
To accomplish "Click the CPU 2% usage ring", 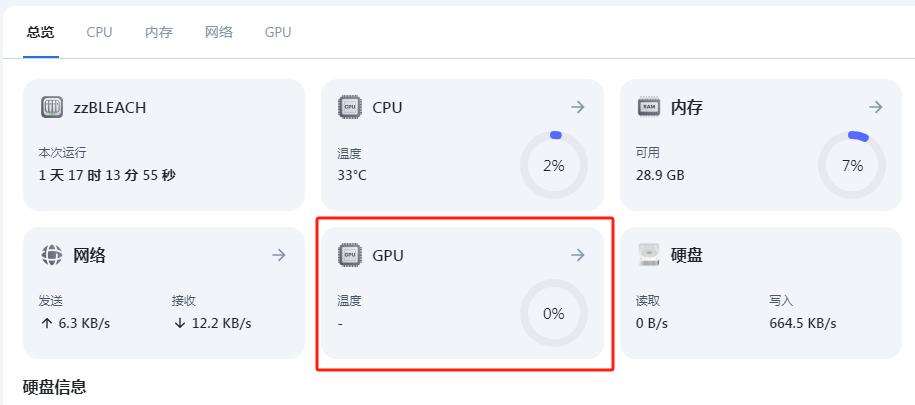I will [553, 166].
